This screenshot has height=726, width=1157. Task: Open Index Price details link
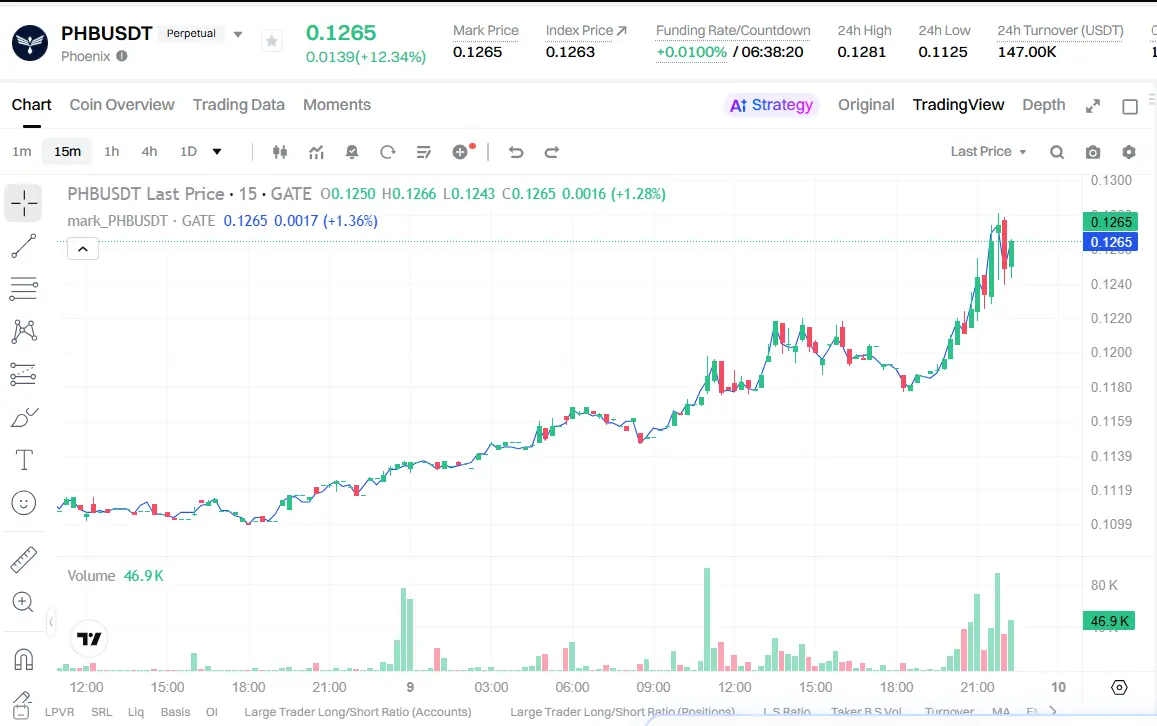click(586, 30)
